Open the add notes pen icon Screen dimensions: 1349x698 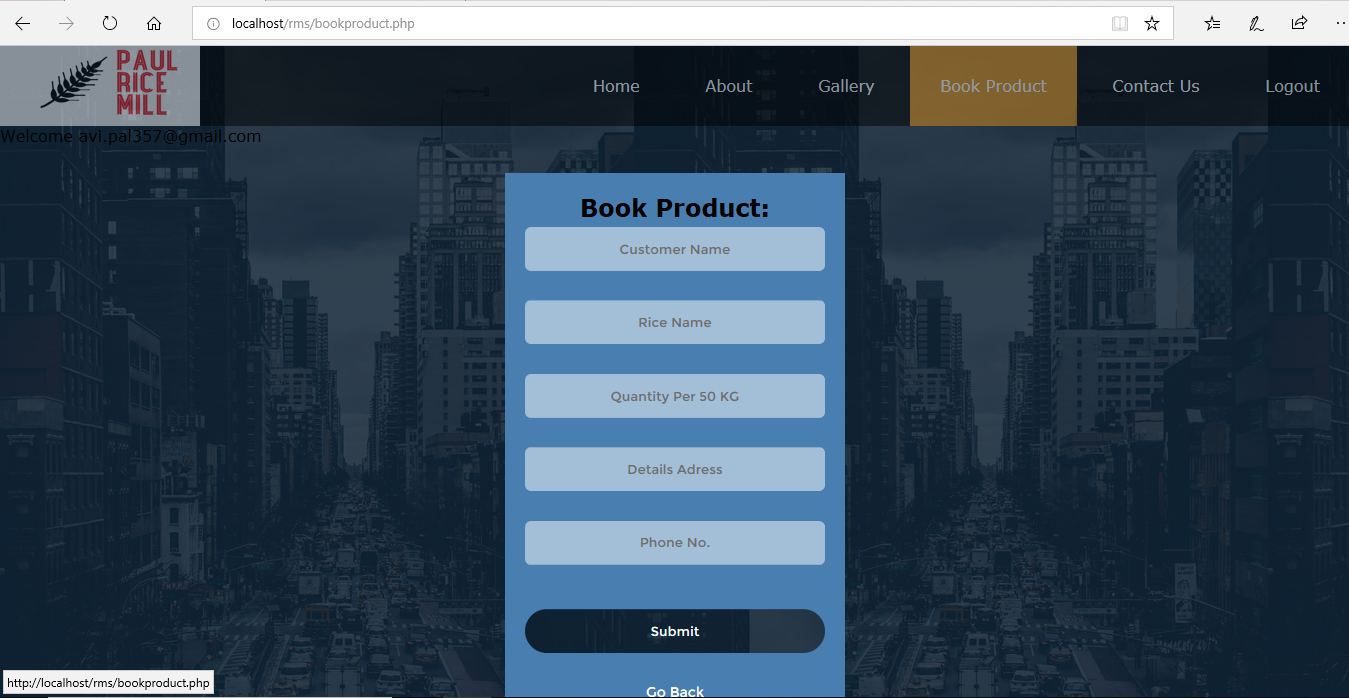coord(1256,23)
